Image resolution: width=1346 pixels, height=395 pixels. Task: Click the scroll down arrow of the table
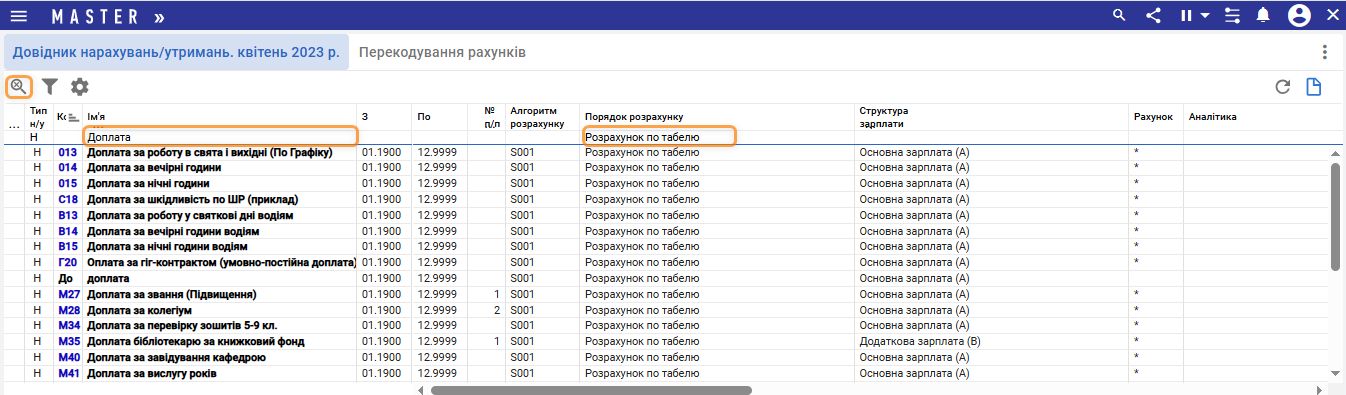(x=1336, y=374)
